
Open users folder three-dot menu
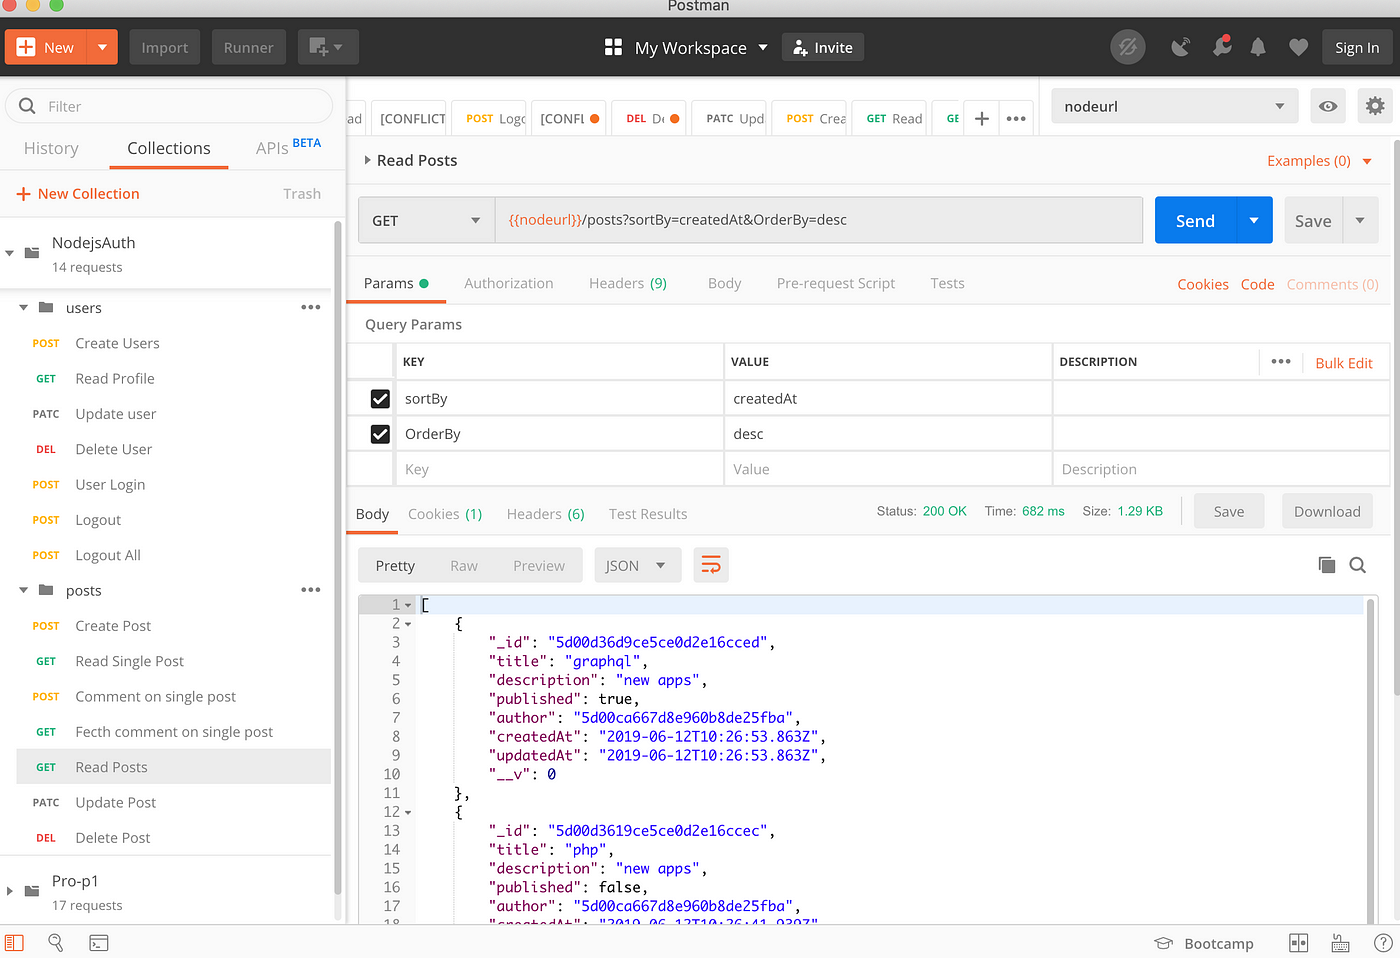(x=311, y=307)
